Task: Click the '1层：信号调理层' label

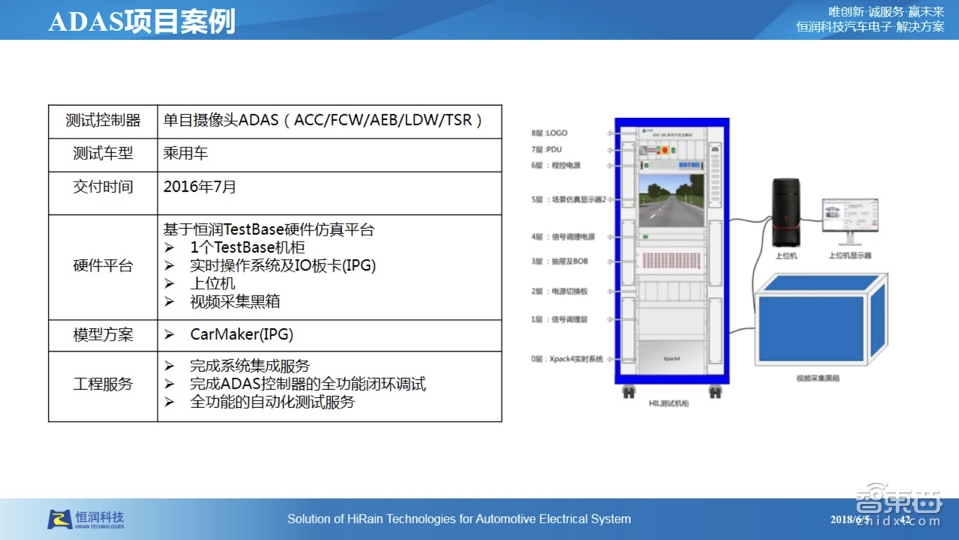Action: tap(560, 319)
